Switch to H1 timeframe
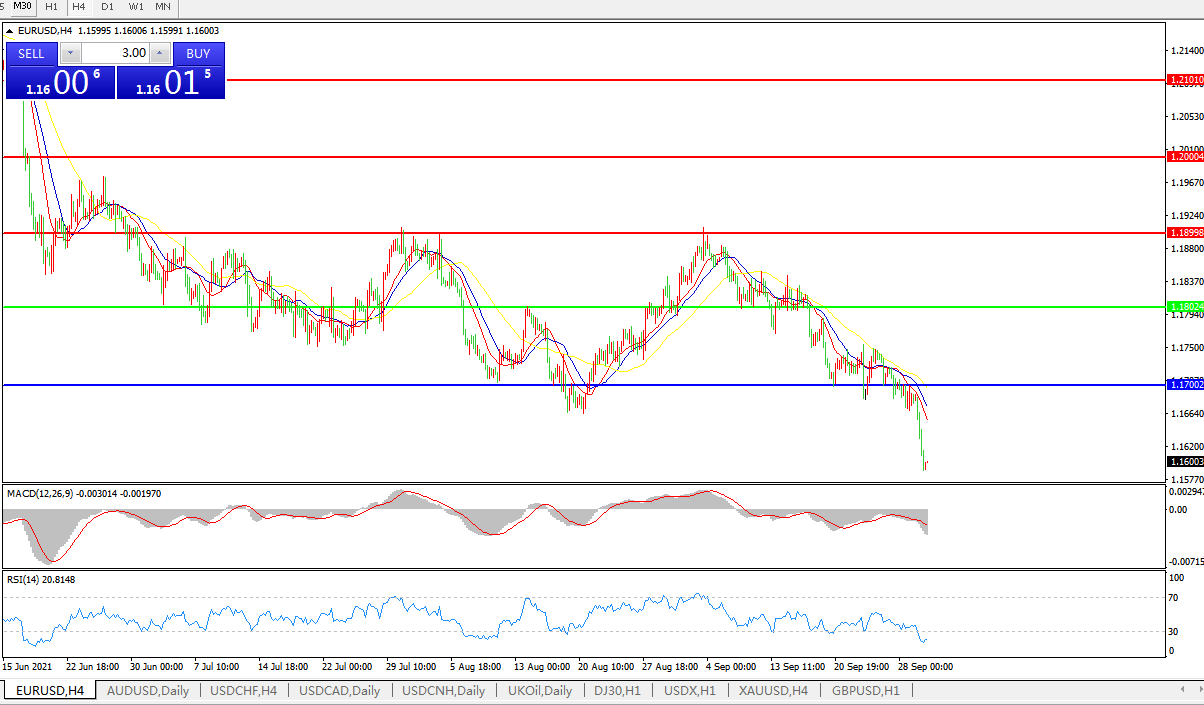The image size is (1204, 705). tap(51, 6)
